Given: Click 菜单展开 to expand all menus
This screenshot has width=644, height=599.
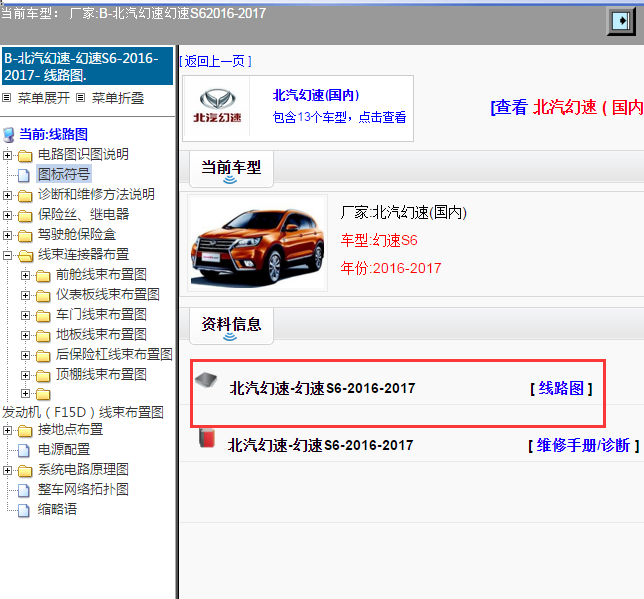Looking at the screenshot, I should 44,98.
